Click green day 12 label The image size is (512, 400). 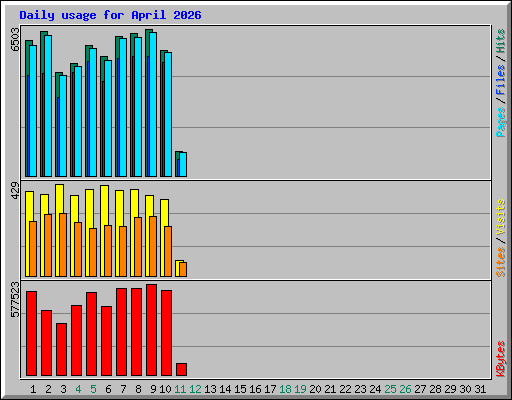195,389
